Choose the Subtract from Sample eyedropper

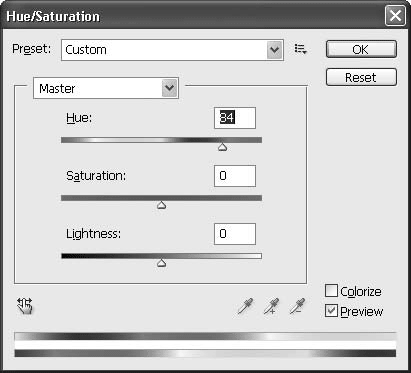tap(297, 306)
